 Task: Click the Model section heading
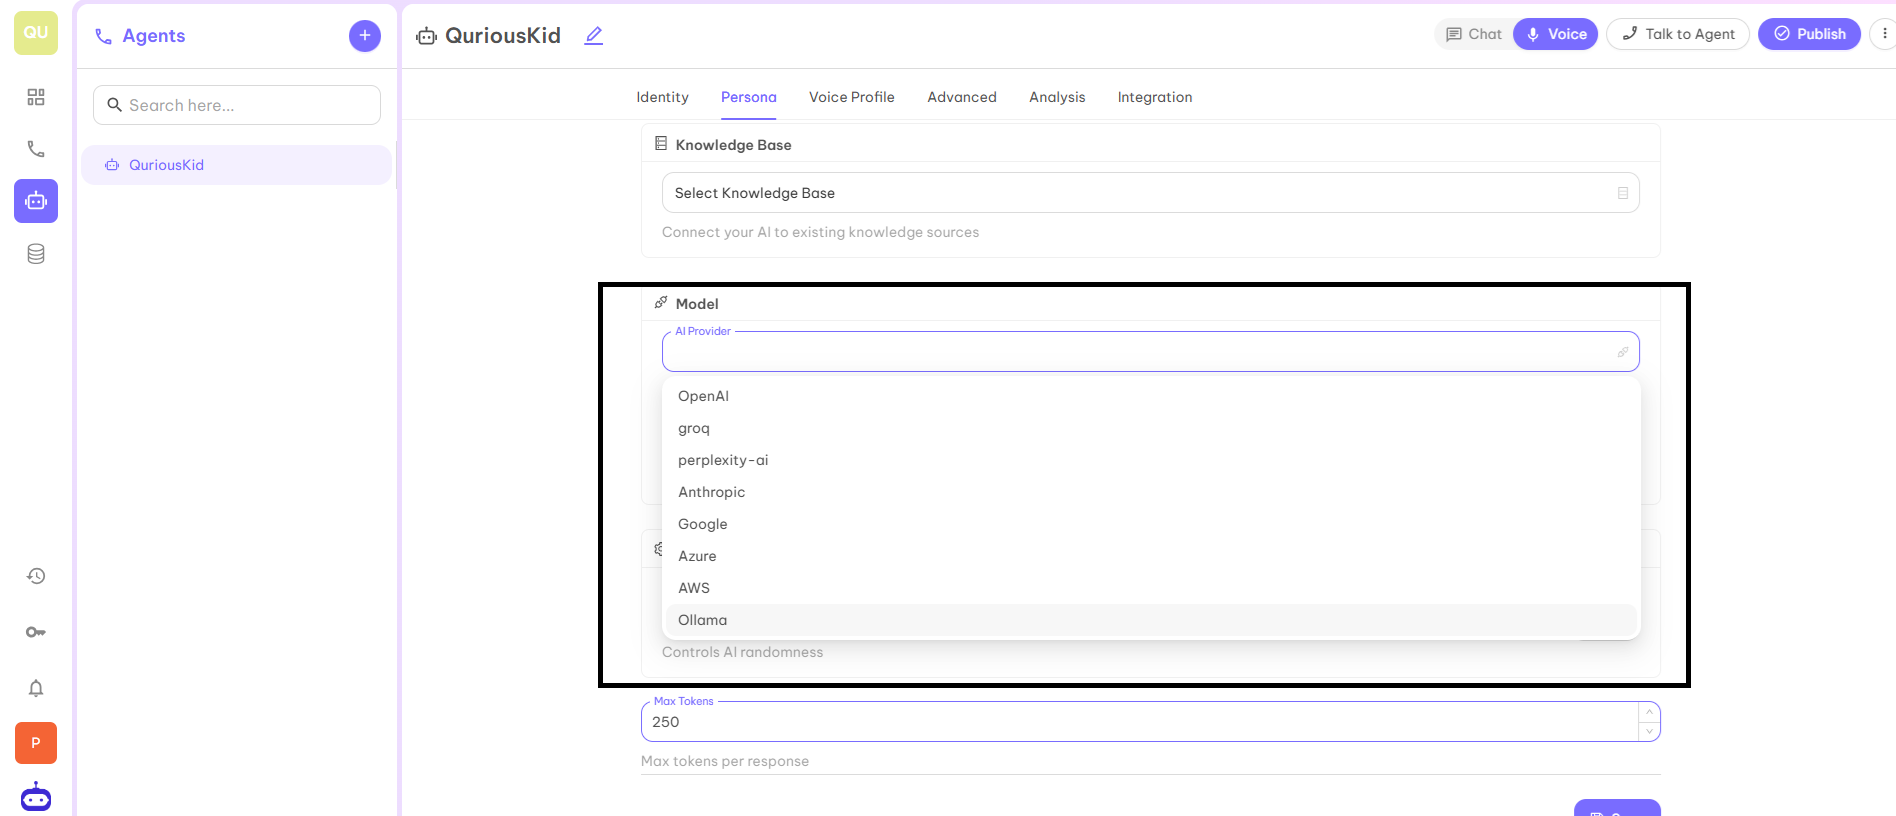click(697, 304)
